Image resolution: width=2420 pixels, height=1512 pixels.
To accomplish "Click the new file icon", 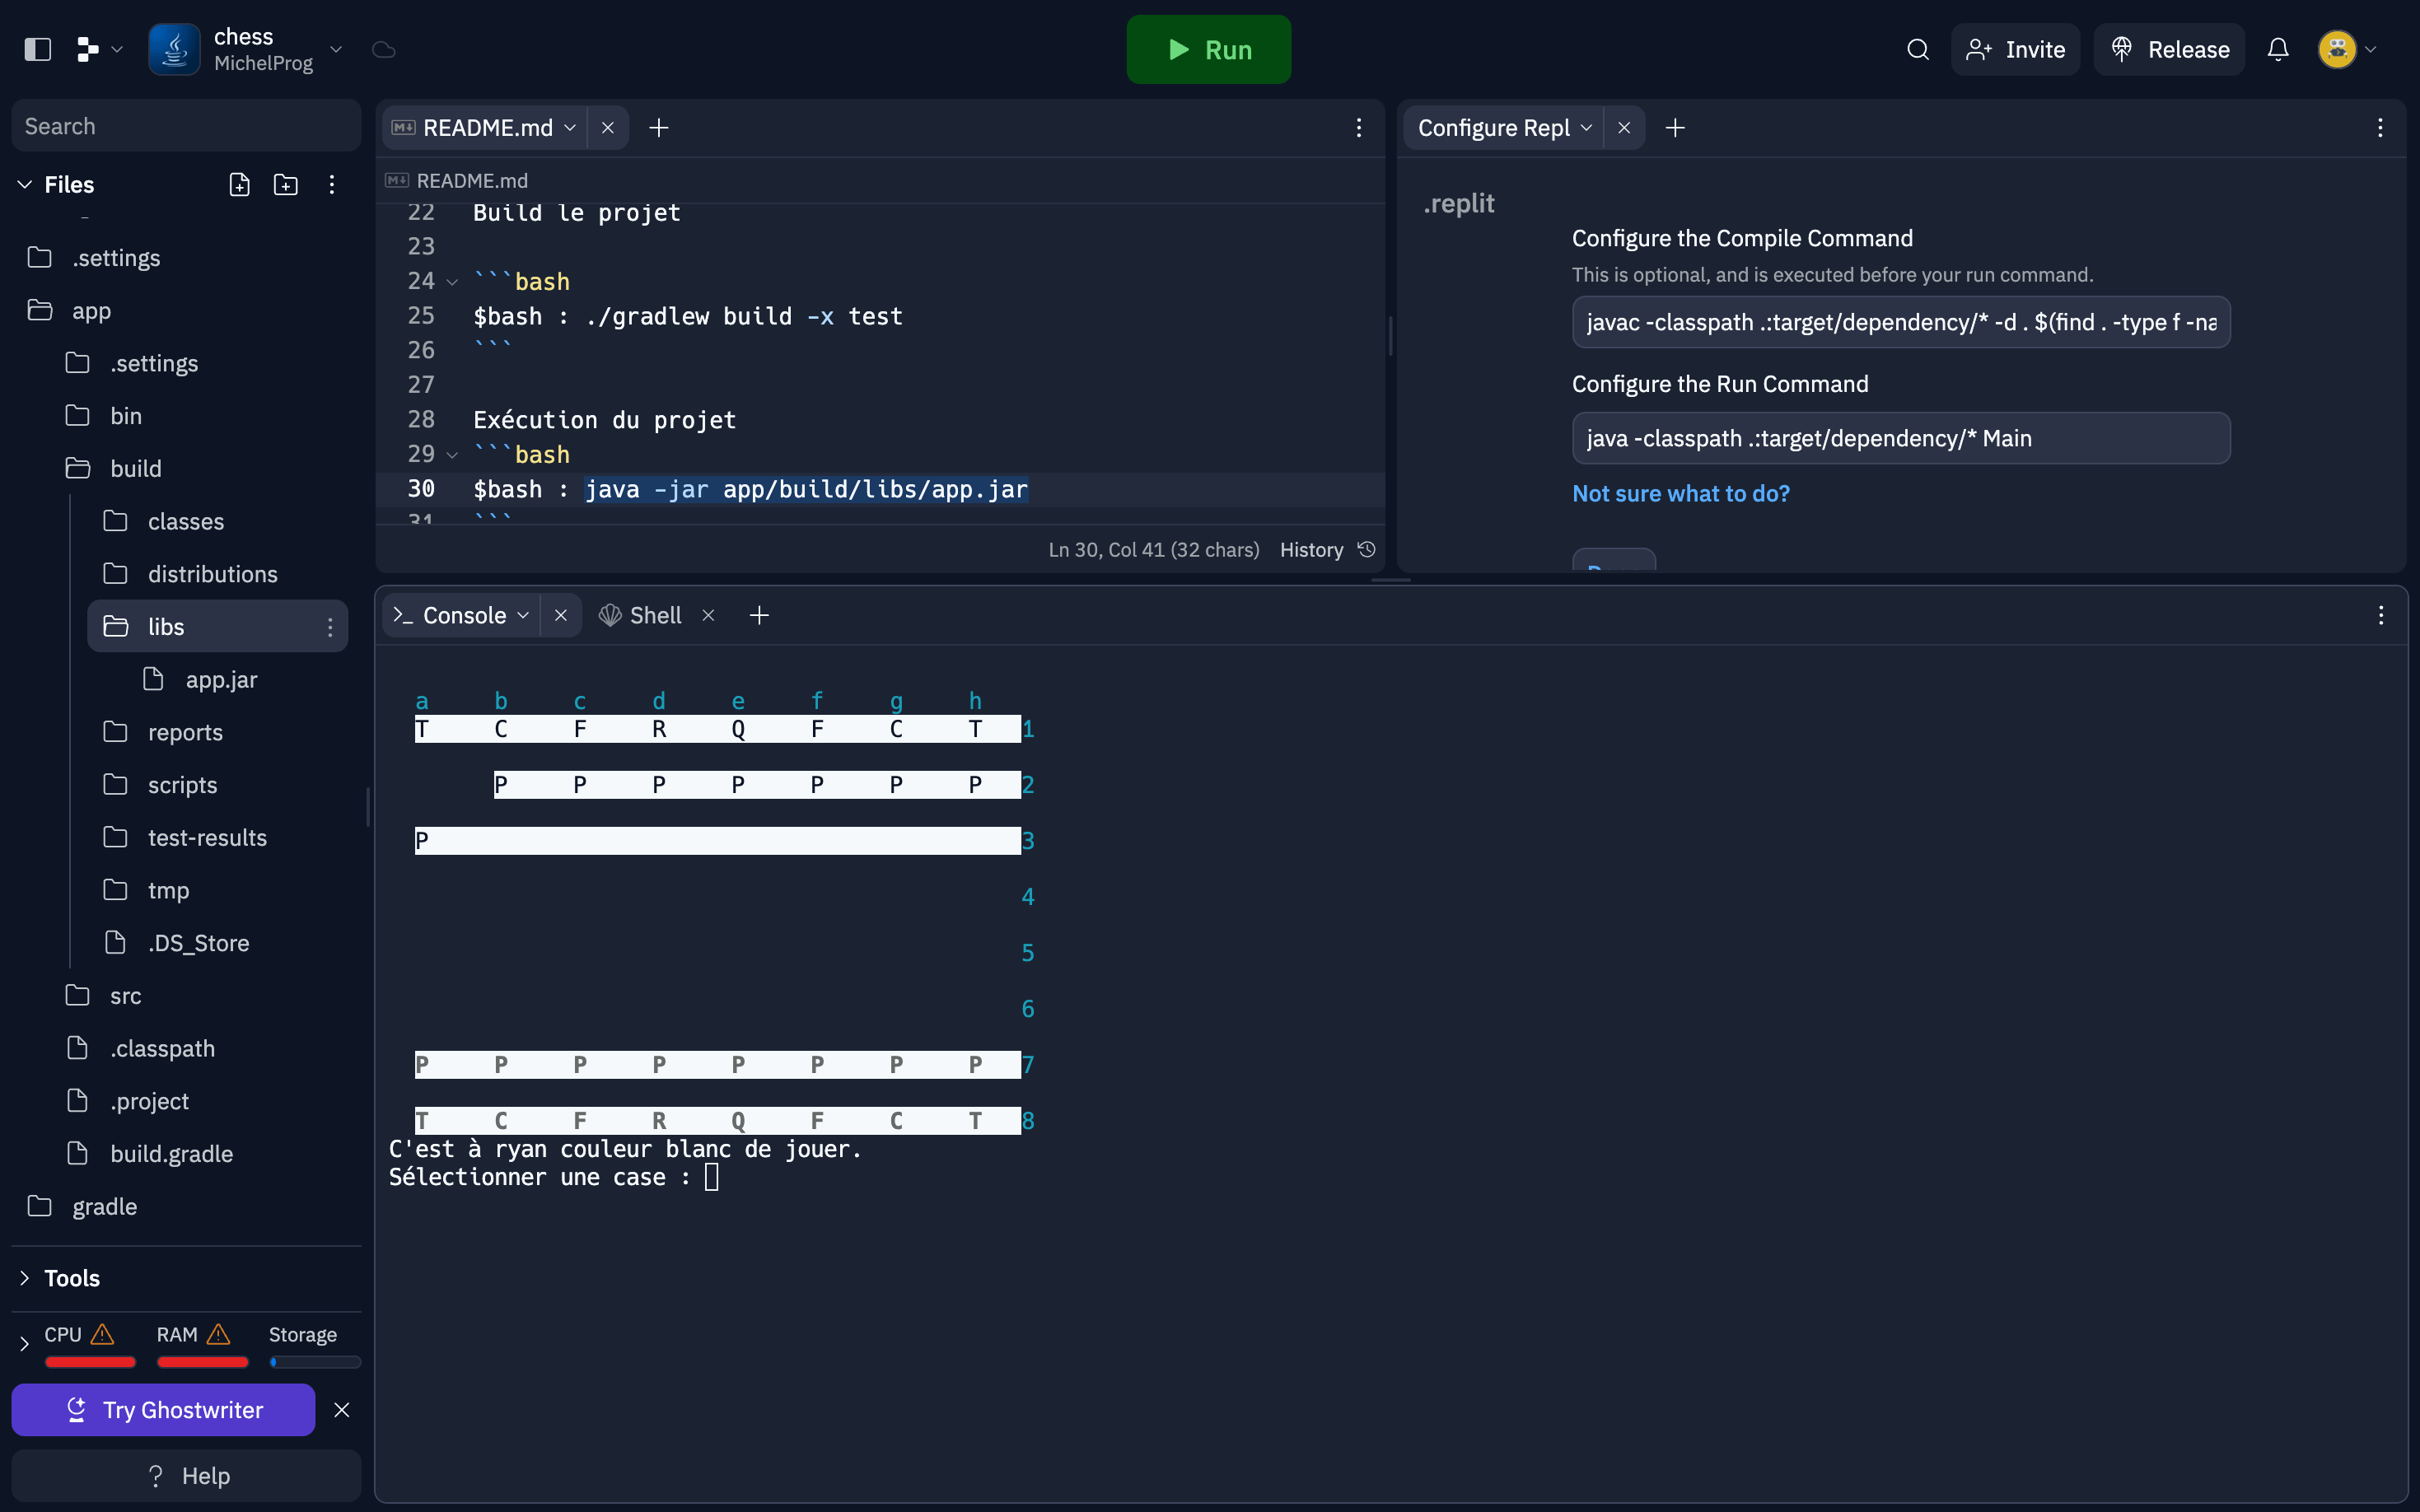I will pos(239,184).
